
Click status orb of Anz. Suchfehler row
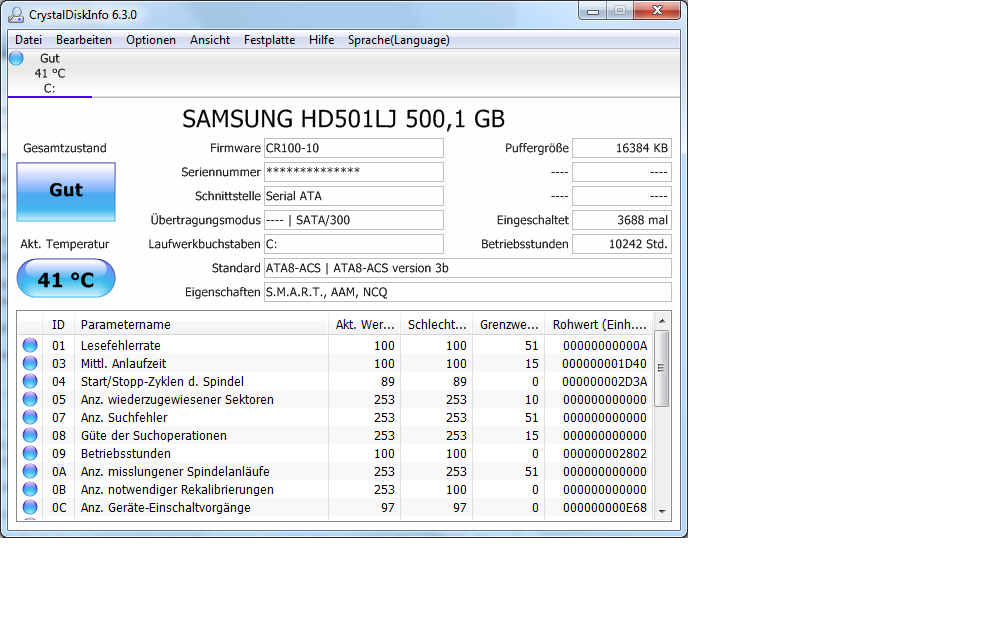(30, 417)
